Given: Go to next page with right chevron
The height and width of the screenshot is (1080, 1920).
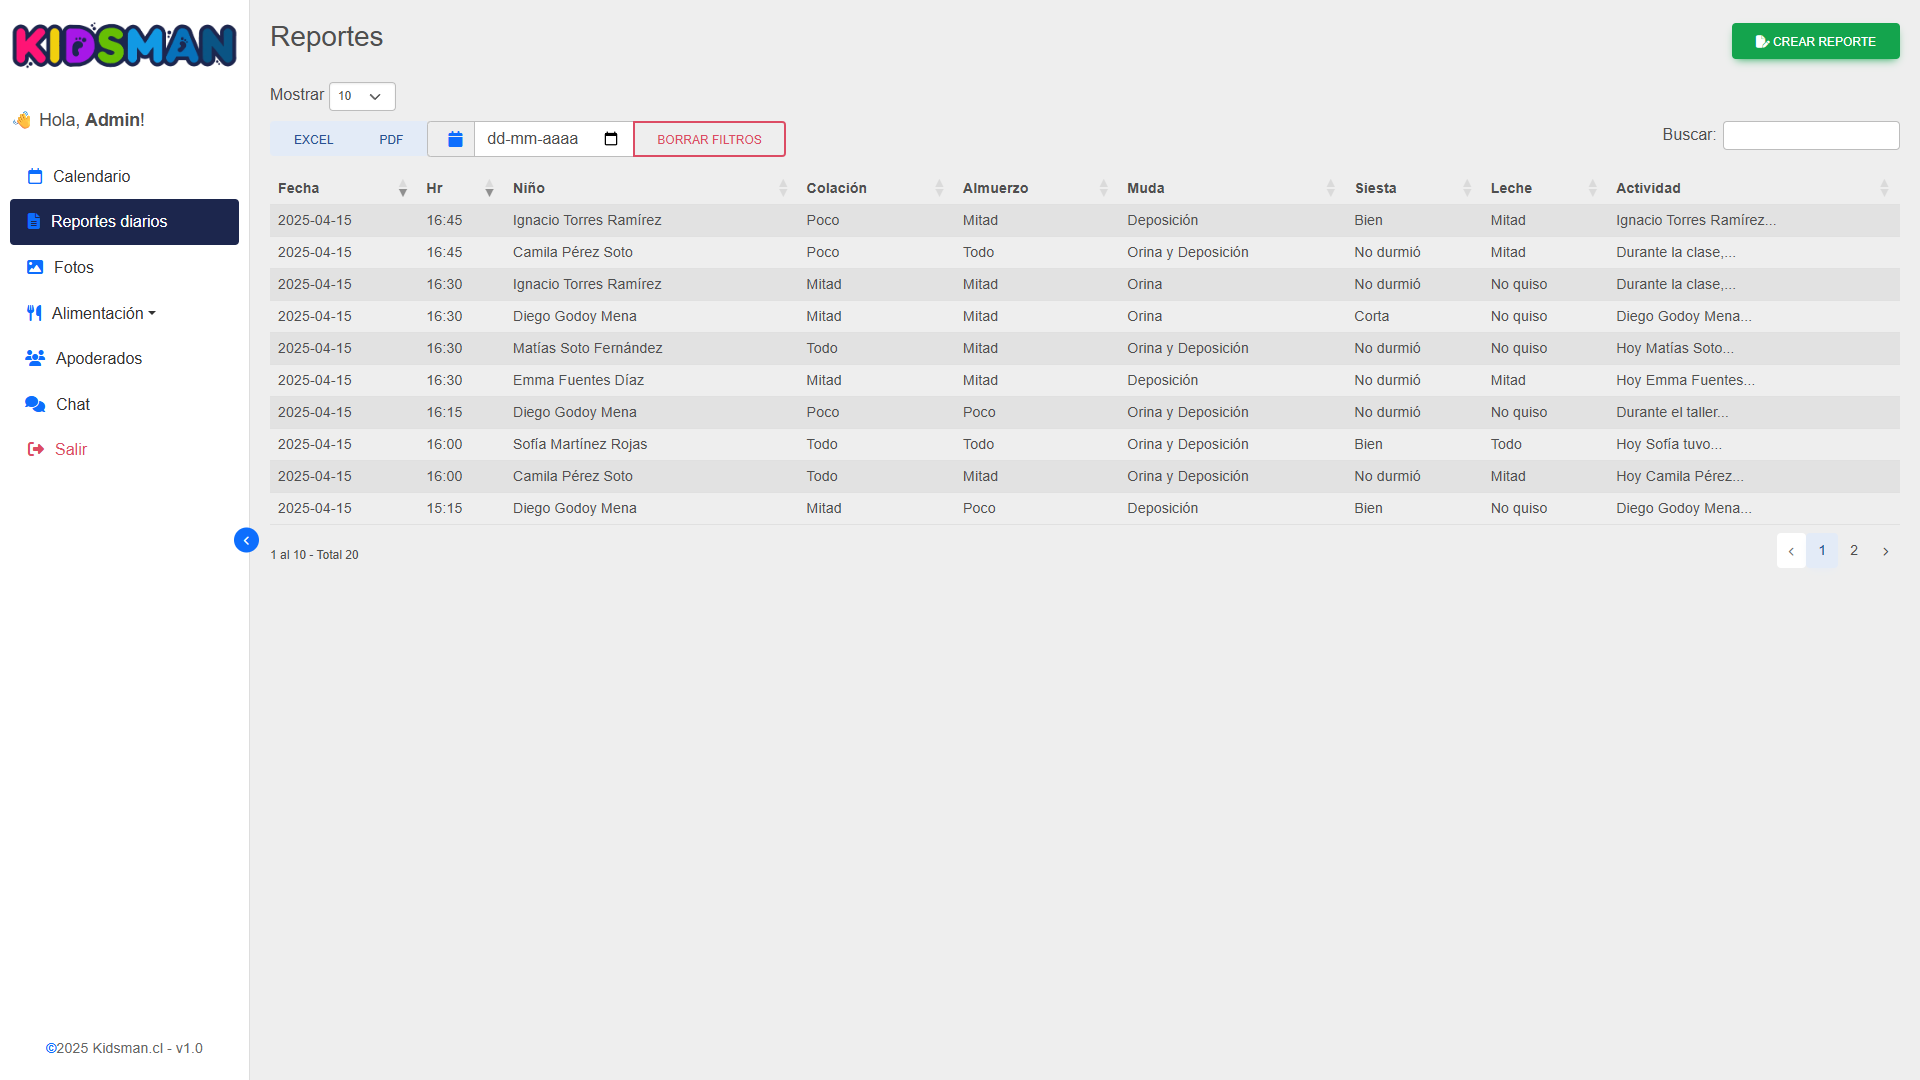Looking at the screenshot, I should (1885, 551).
